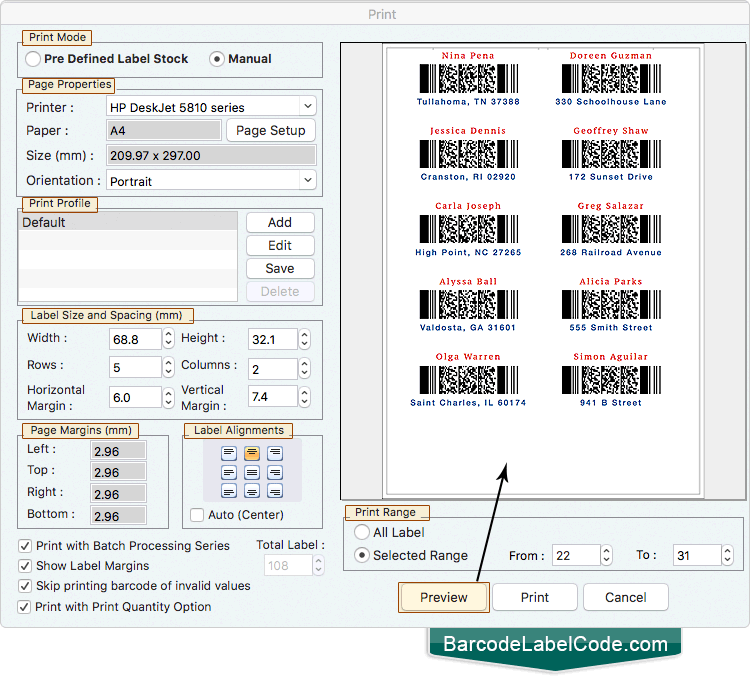750x676 pixels.
Task: Select top-right label alignment icon
Action: (275, 453)
